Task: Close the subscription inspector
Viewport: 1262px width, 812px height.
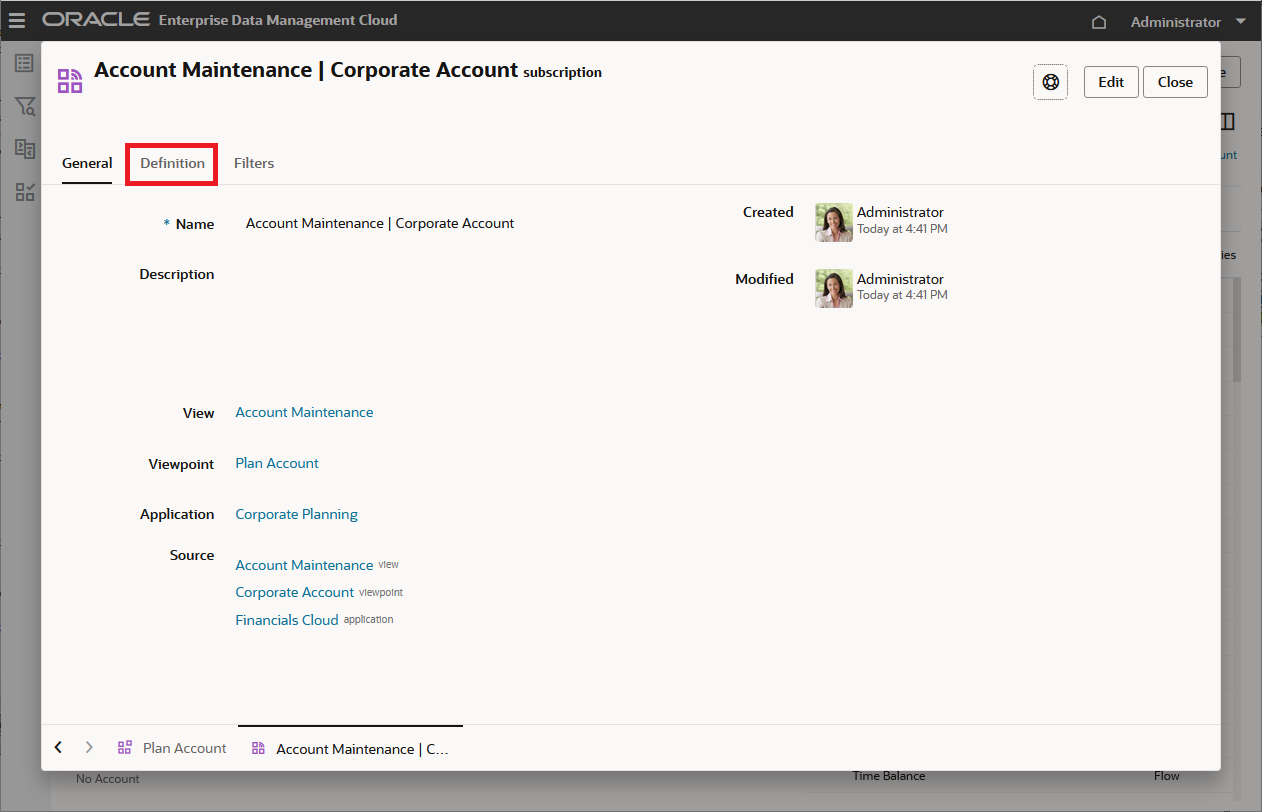Action: tap(1175, 82)
